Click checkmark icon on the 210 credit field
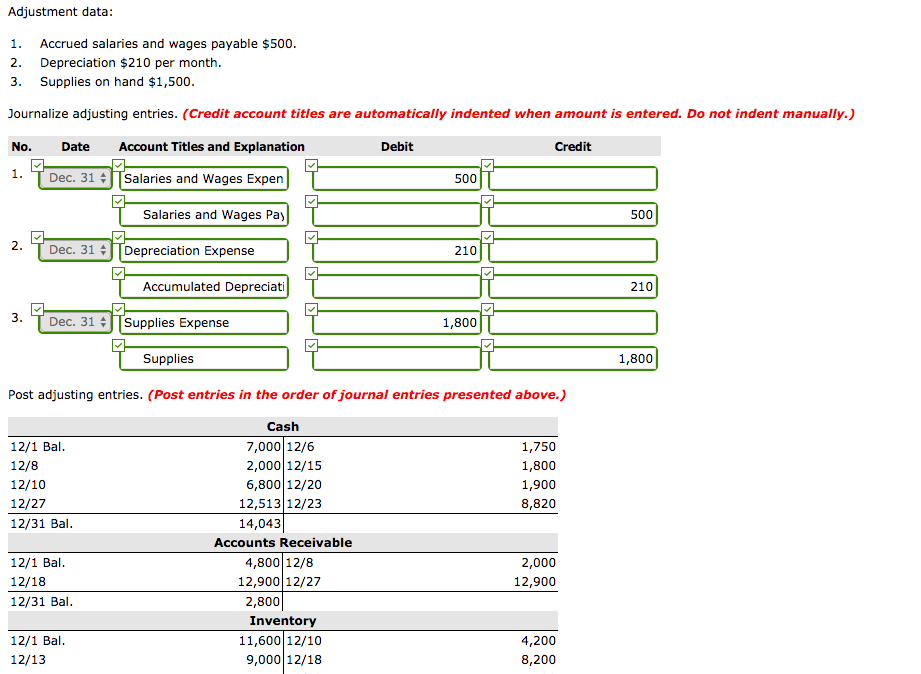The height and width of the screenshot is (674, 921). (488, 273)
